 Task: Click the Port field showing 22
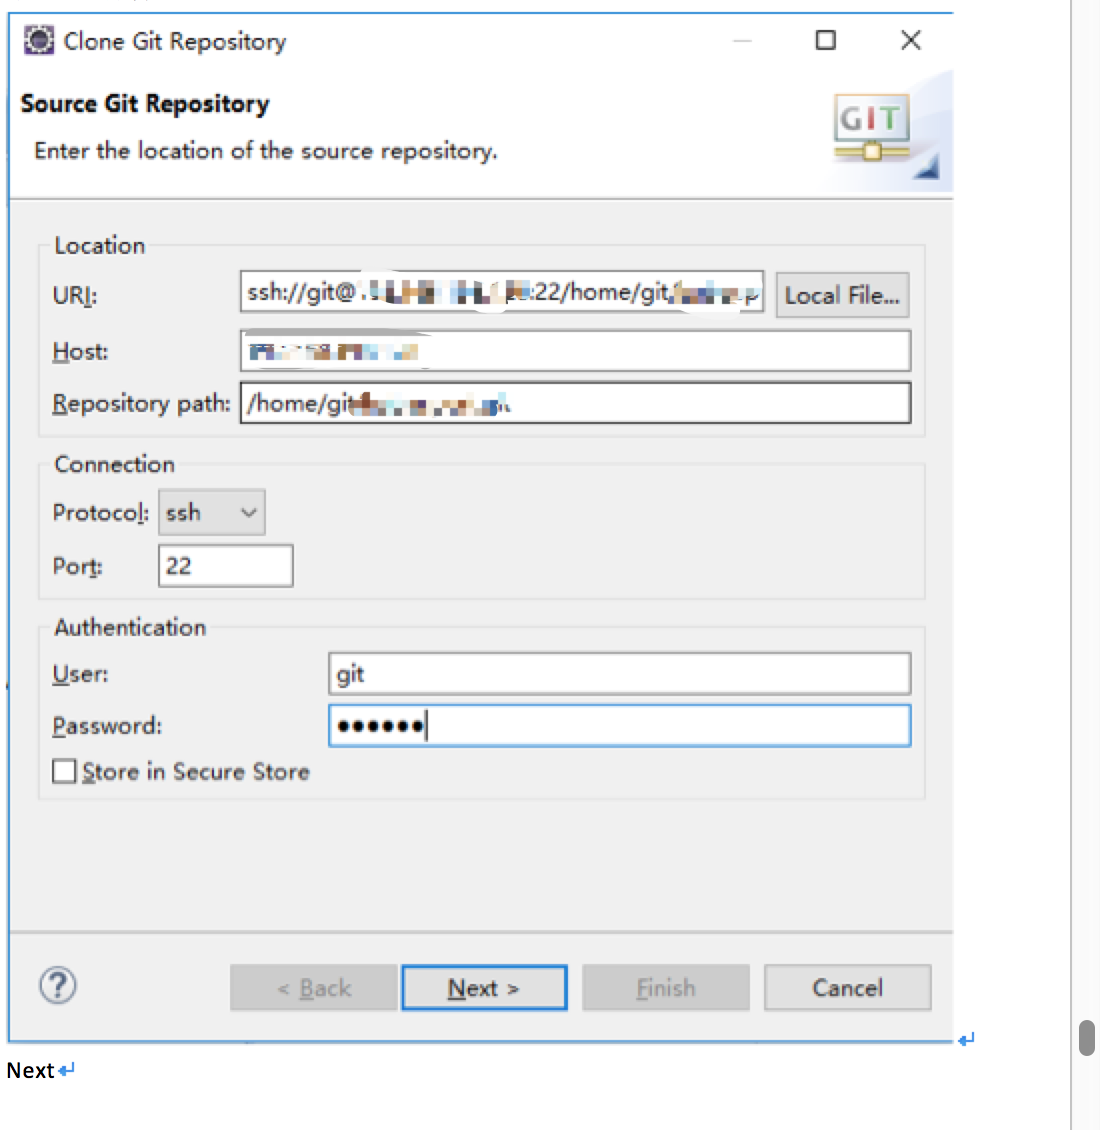[x=226, y=566]
